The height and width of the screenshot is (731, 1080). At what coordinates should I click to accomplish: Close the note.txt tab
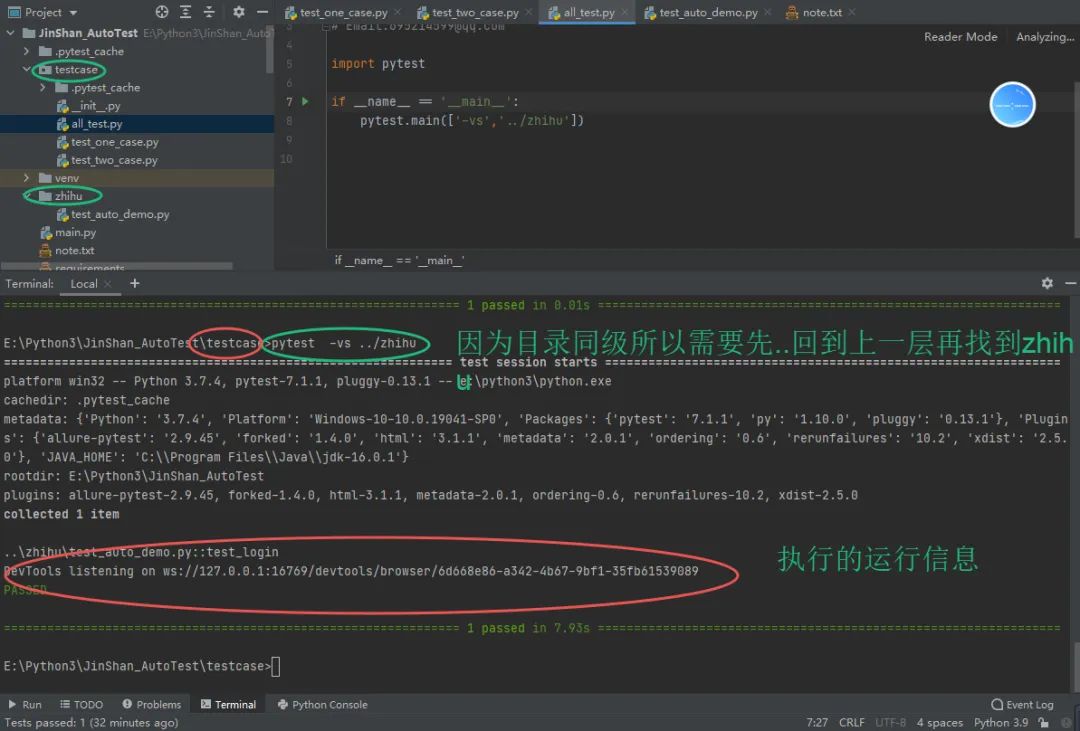pyautogui.click(x=852, y=12)
